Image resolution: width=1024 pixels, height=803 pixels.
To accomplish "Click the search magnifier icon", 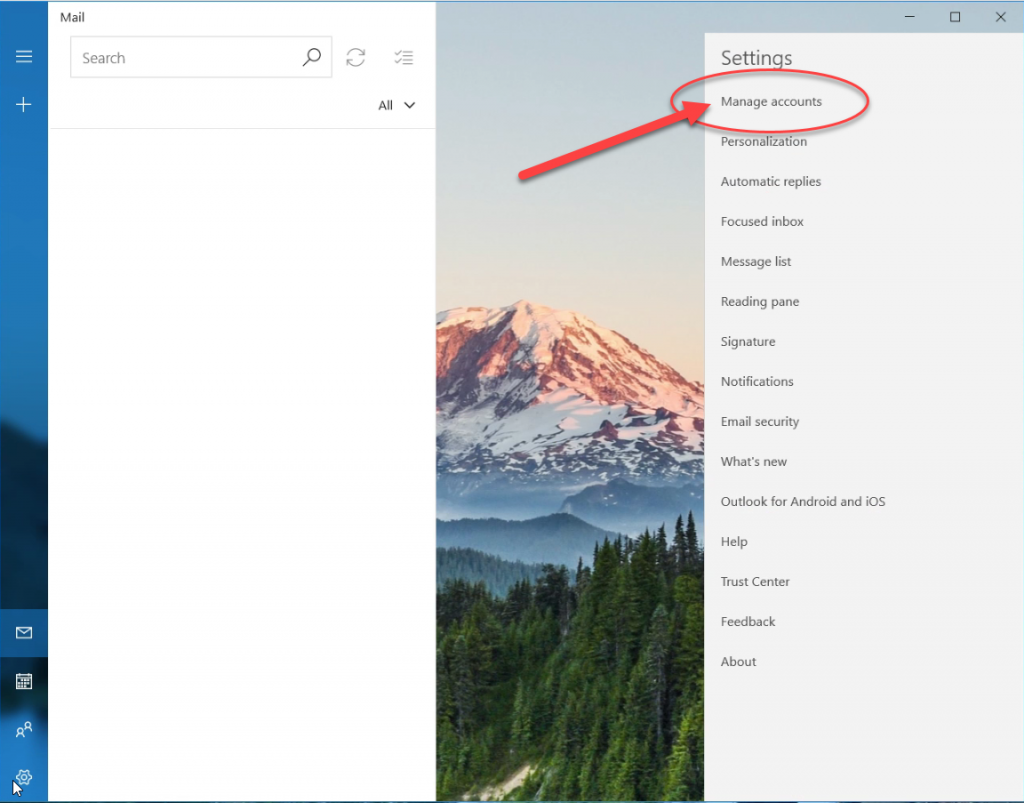I will pos(312,57).
